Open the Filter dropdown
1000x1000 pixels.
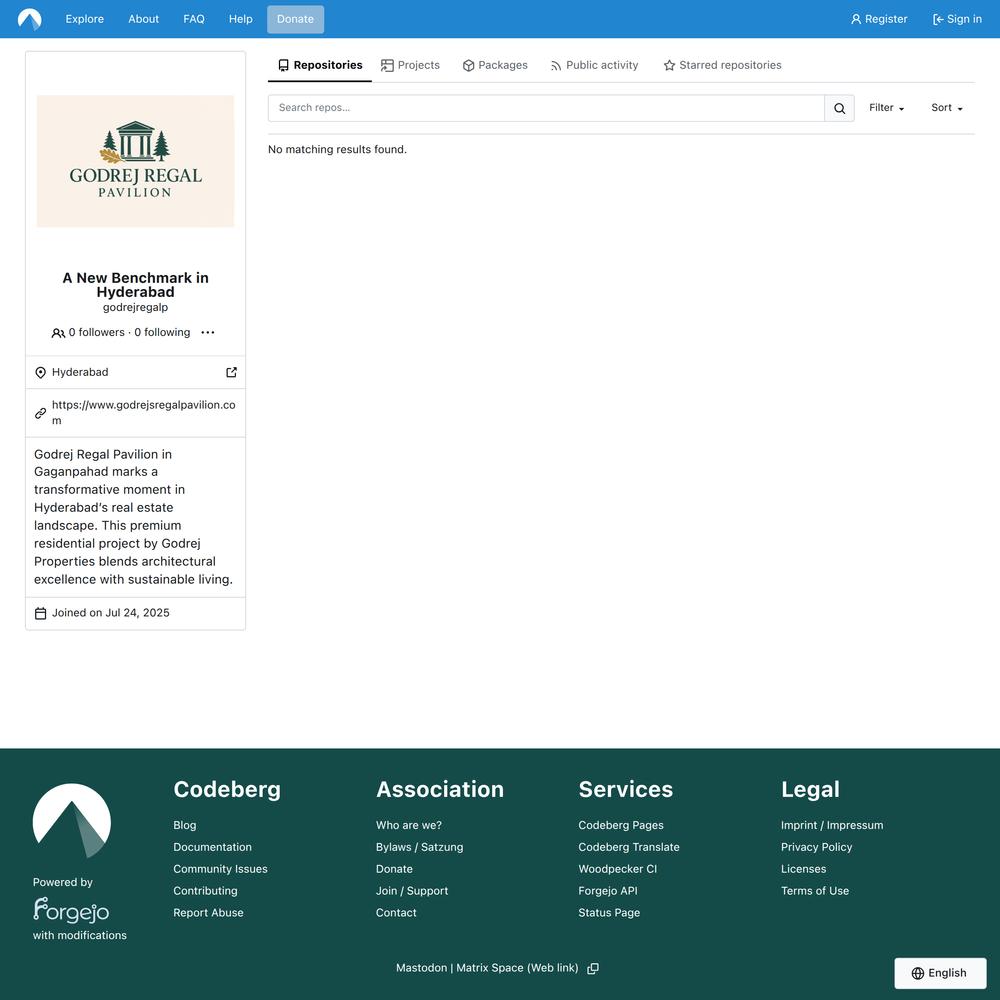point(886,108)
